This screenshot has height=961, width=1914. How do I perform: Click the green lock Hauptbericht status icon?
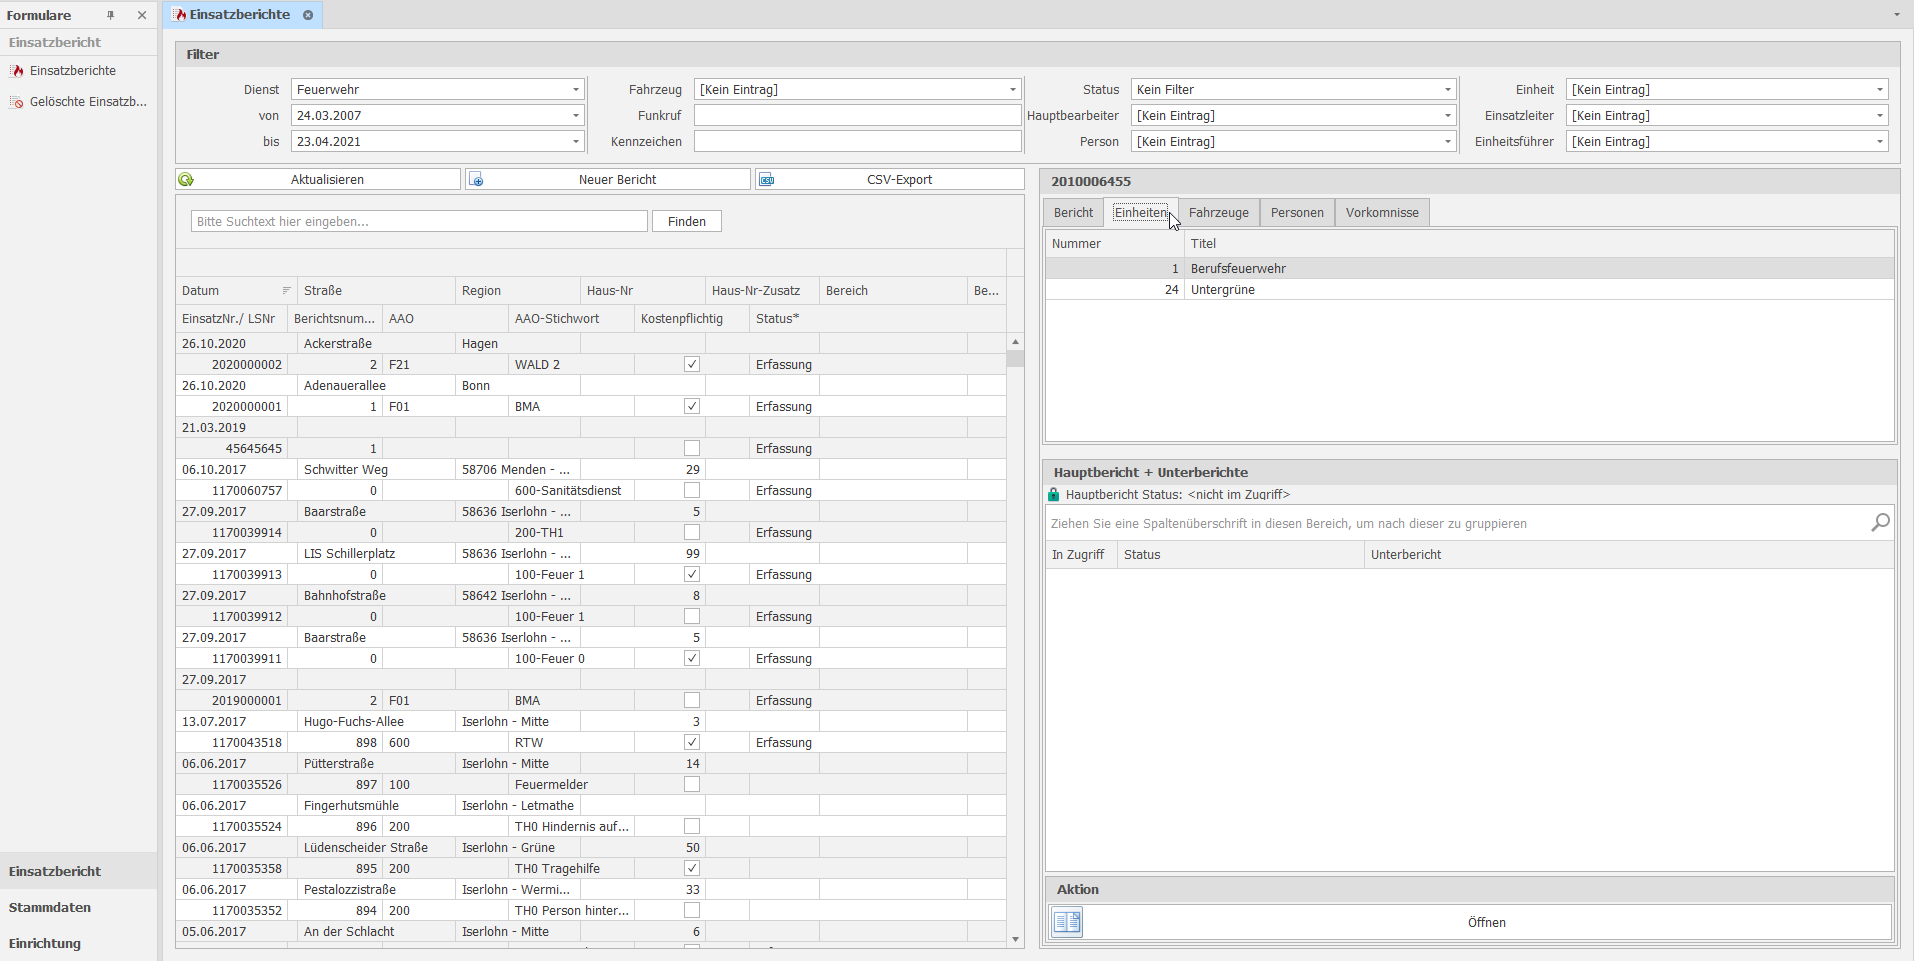coord(1053,495)
